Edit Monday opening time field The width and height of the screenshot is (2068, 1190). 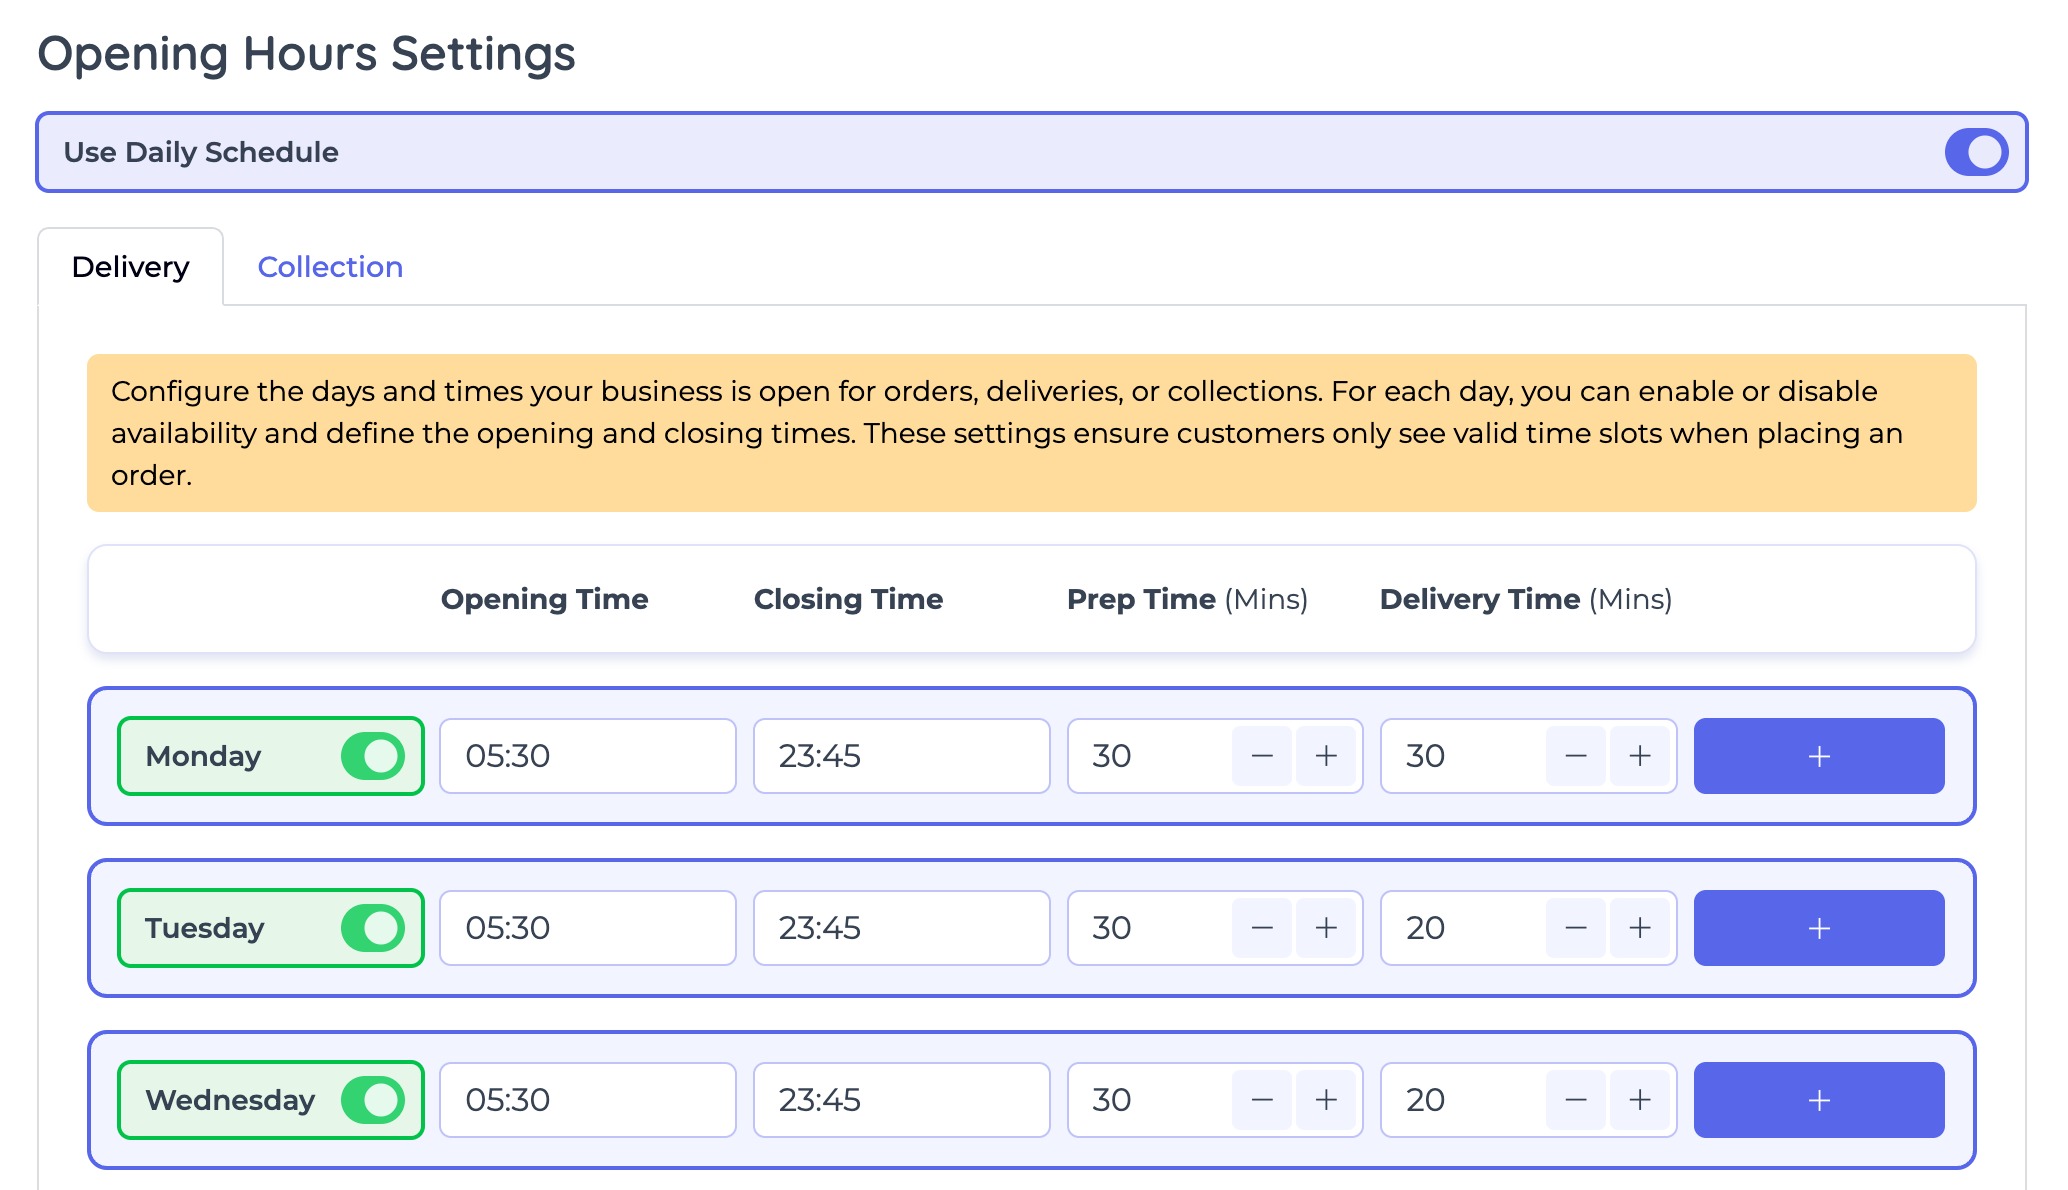click(587, 756)
